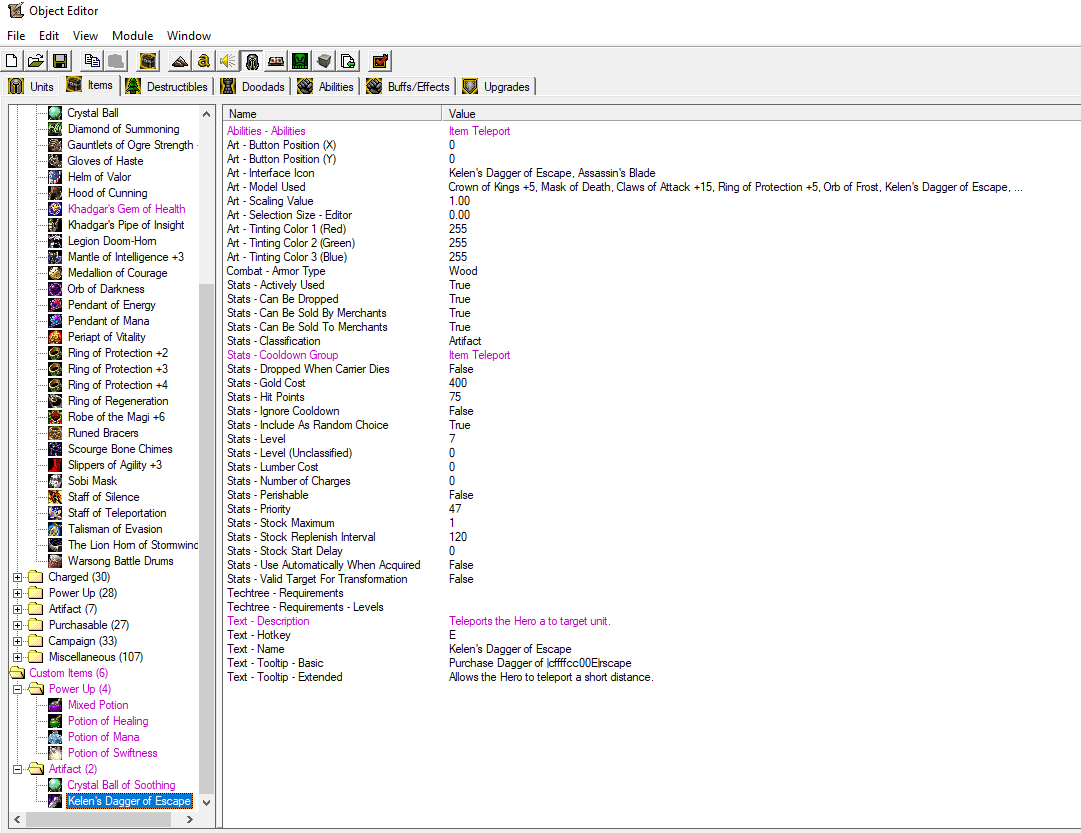Switch to the Upgrades tab
This screenshot has width=1081, height=833.
pos(497,86)
